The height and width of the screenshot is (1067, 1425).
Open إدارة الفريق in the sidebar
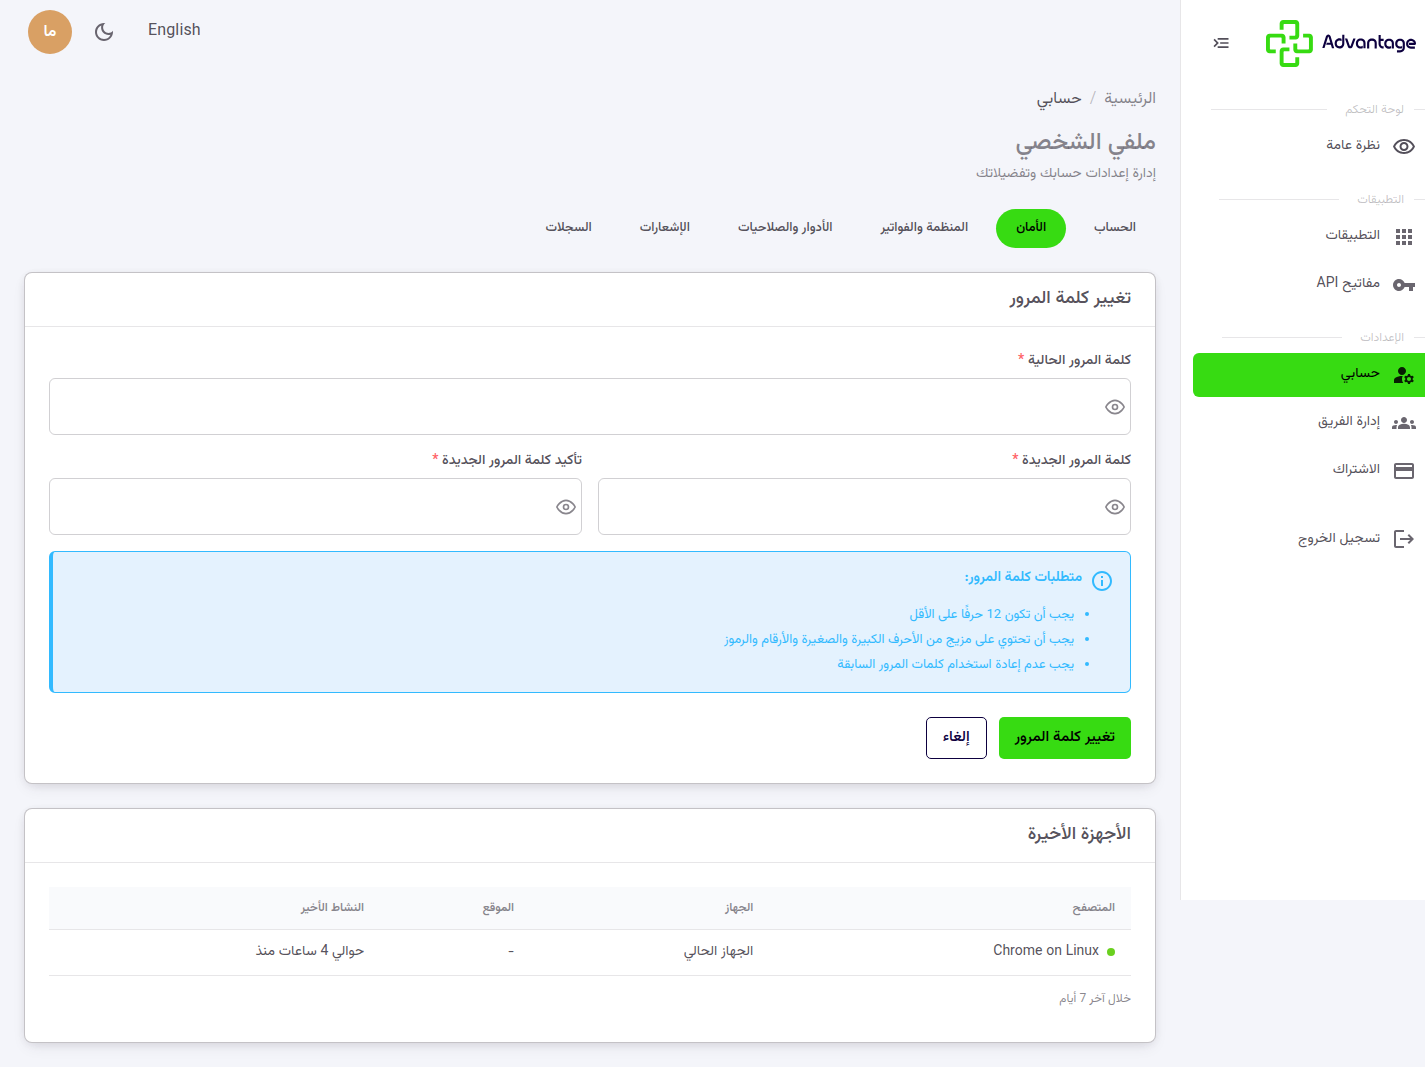pyautogui.click(x=1309, y=423)
